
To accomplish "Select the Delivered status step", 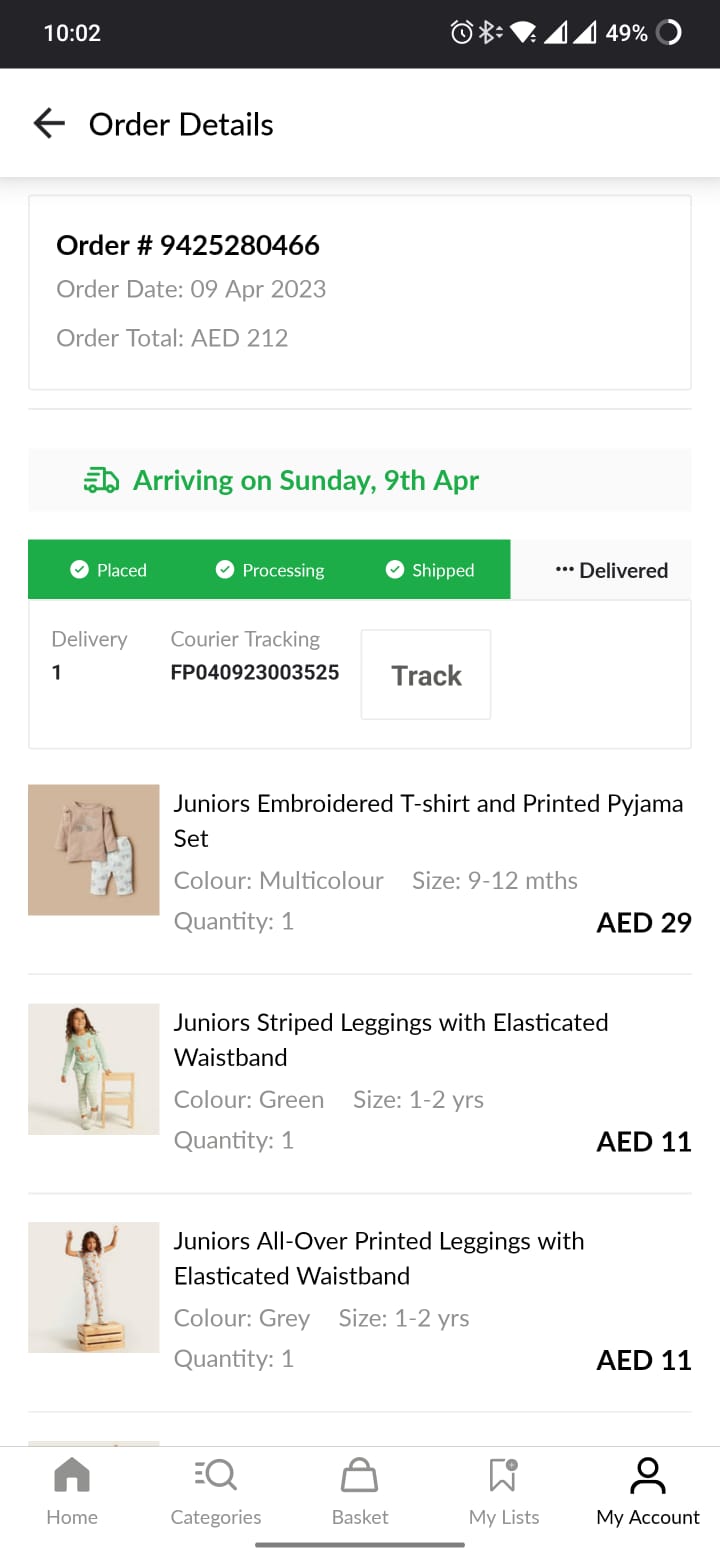I will click(x=611, y=570).
